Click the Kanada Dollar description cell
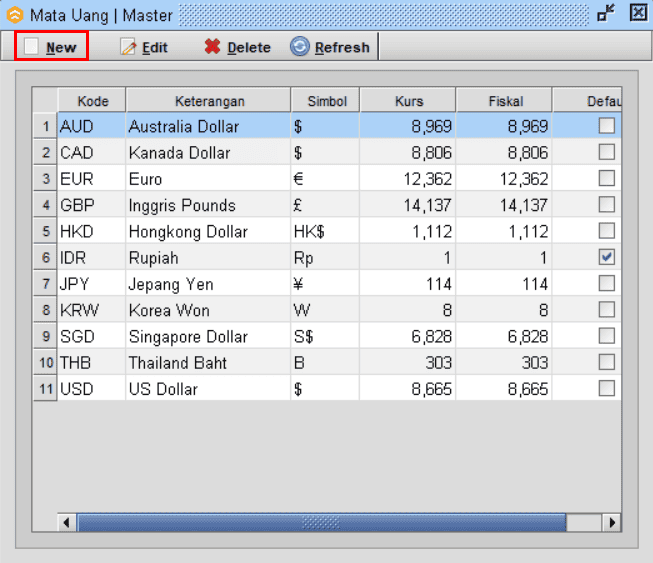 pos(208,152)
